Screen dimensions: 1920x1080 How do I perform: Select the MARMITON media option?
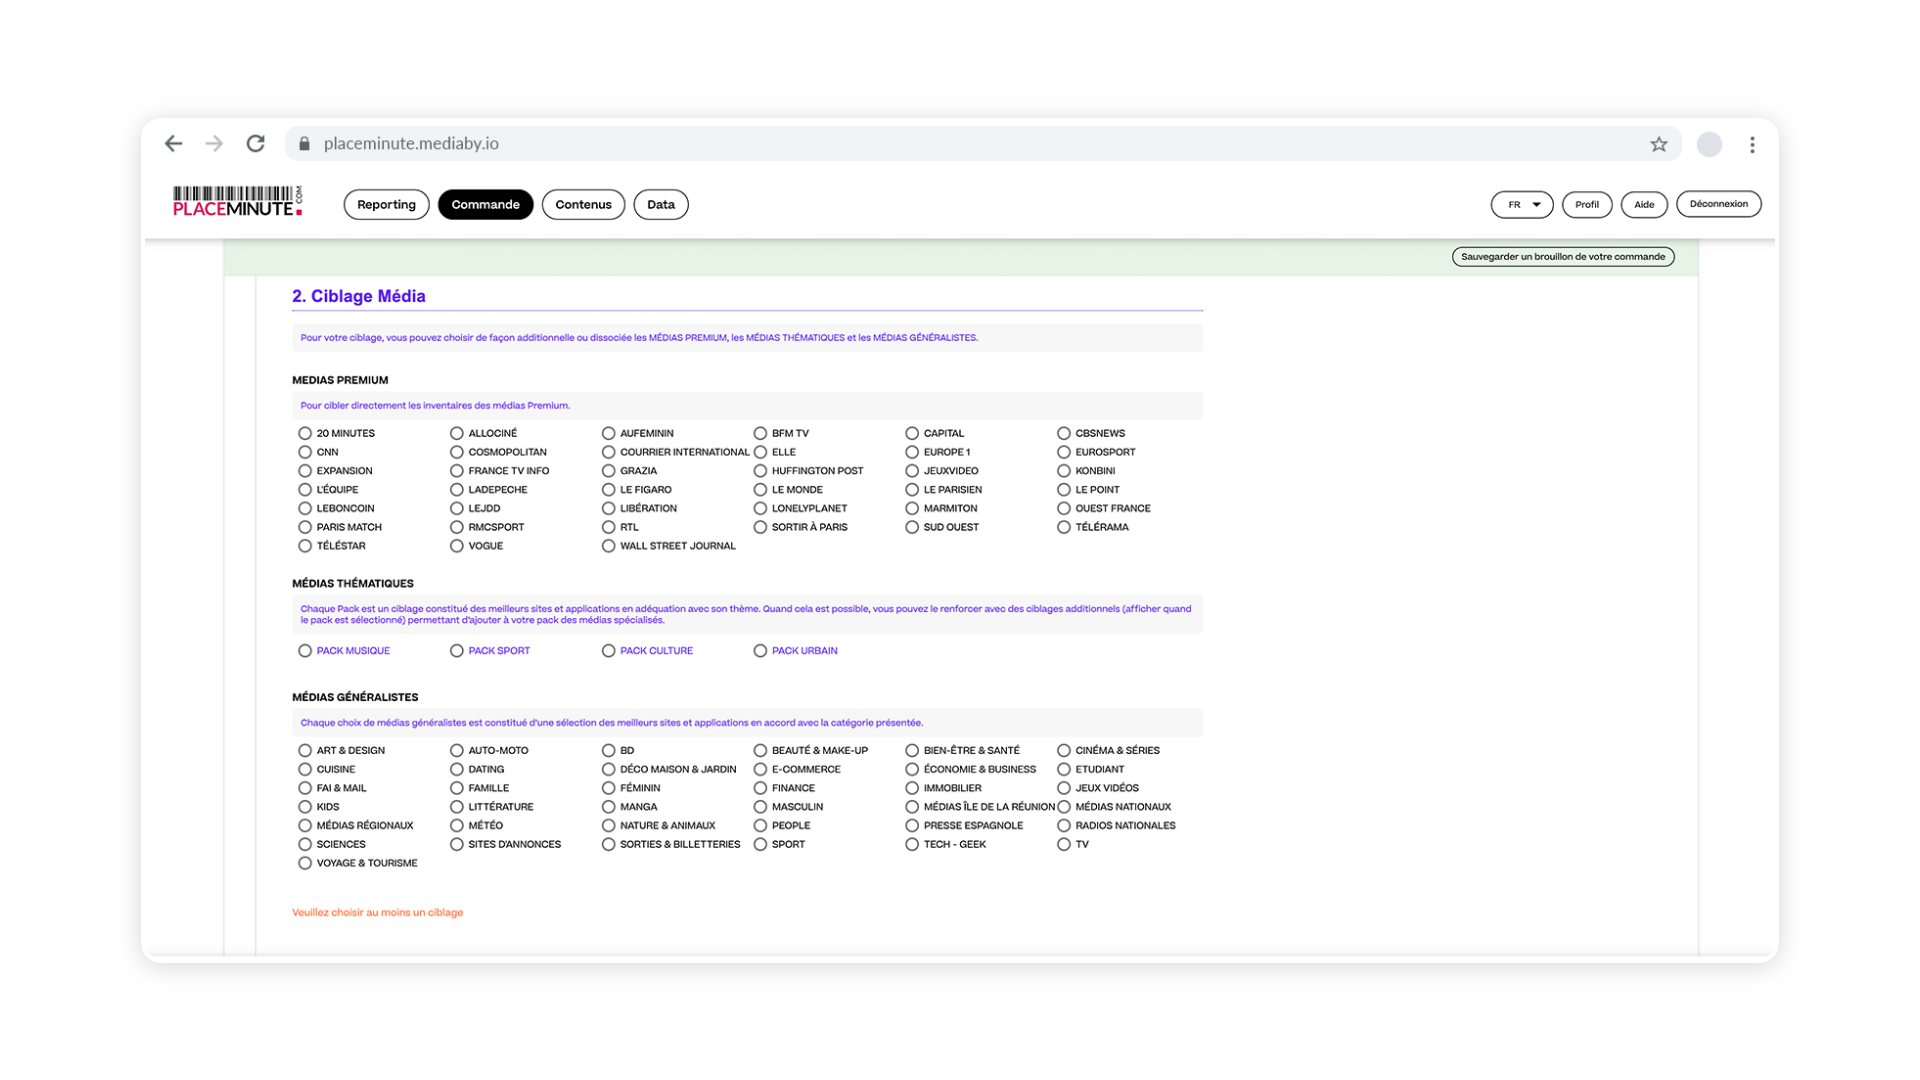[x=912, y=508]
